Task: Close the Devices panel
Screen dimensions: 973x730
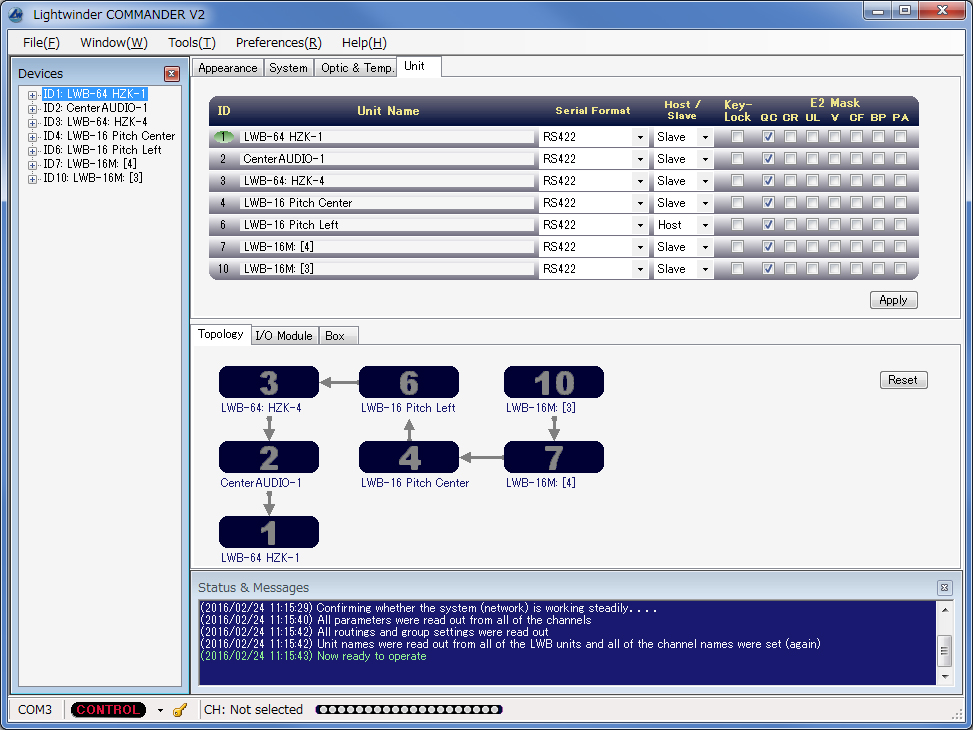Action: tap(172, 74)
